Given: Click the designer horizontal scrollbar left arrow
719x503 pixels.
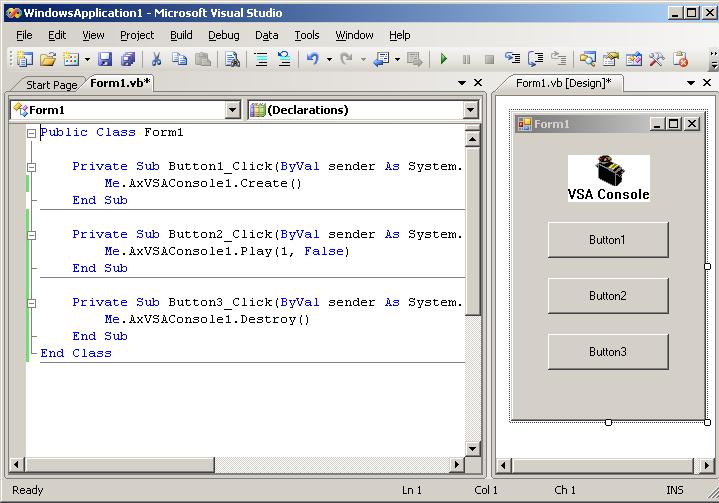Looking at the screenshot, I should coord(503,465).
